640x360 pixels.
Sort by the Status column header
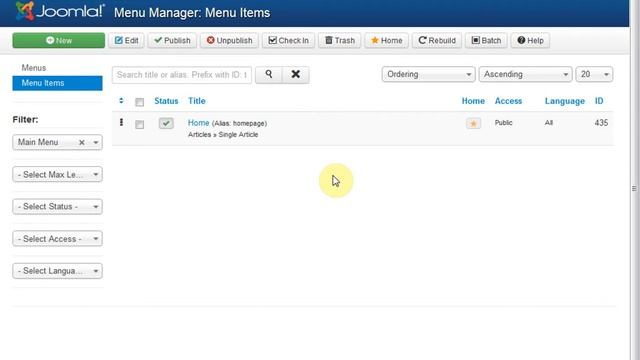tap(166, 101)
